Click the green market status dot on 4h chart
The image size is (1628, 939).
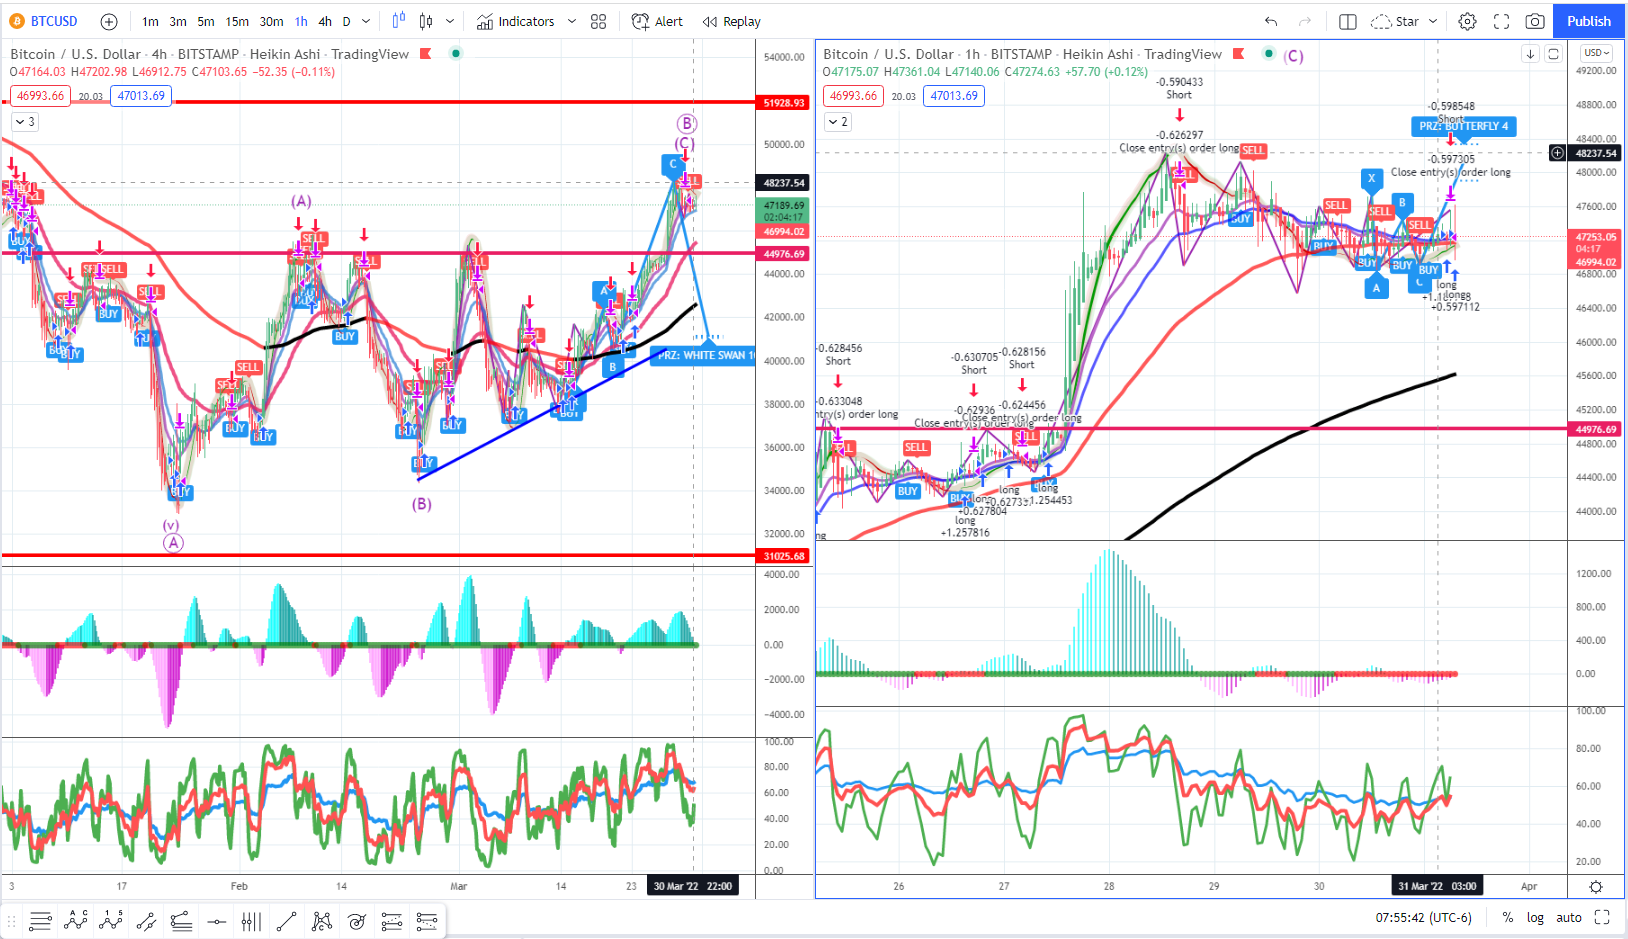(x=456, y=54)
